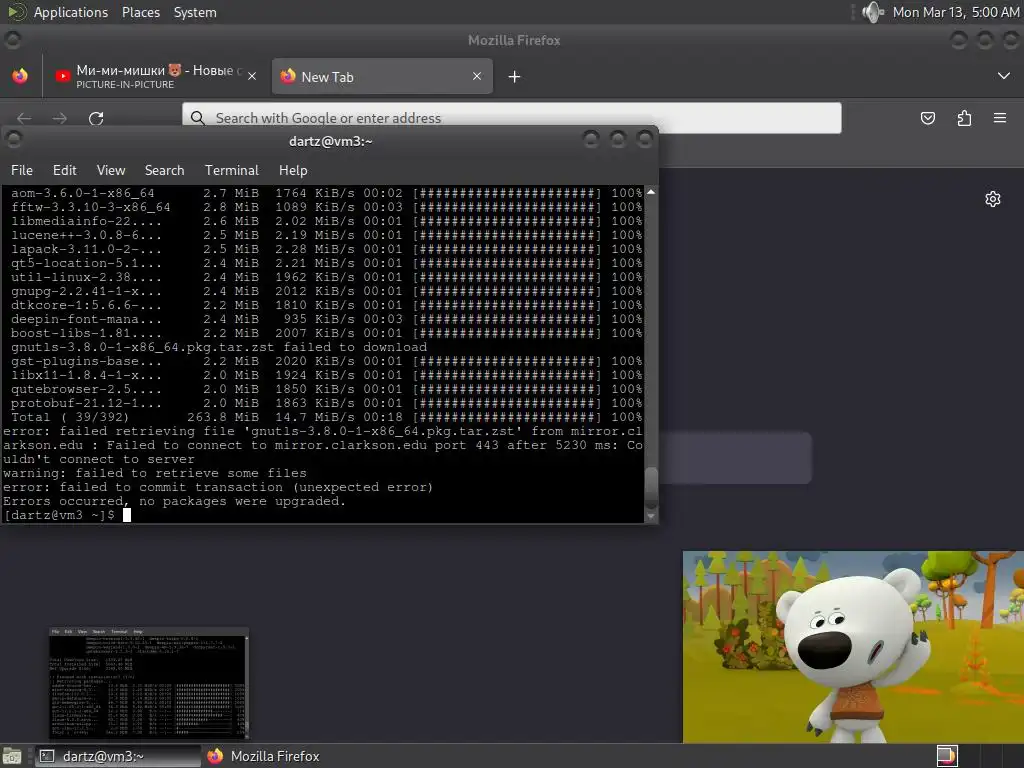
Task: Click the 'qutebrowser-2.5....' download row
Action: [x=327, y=389]
